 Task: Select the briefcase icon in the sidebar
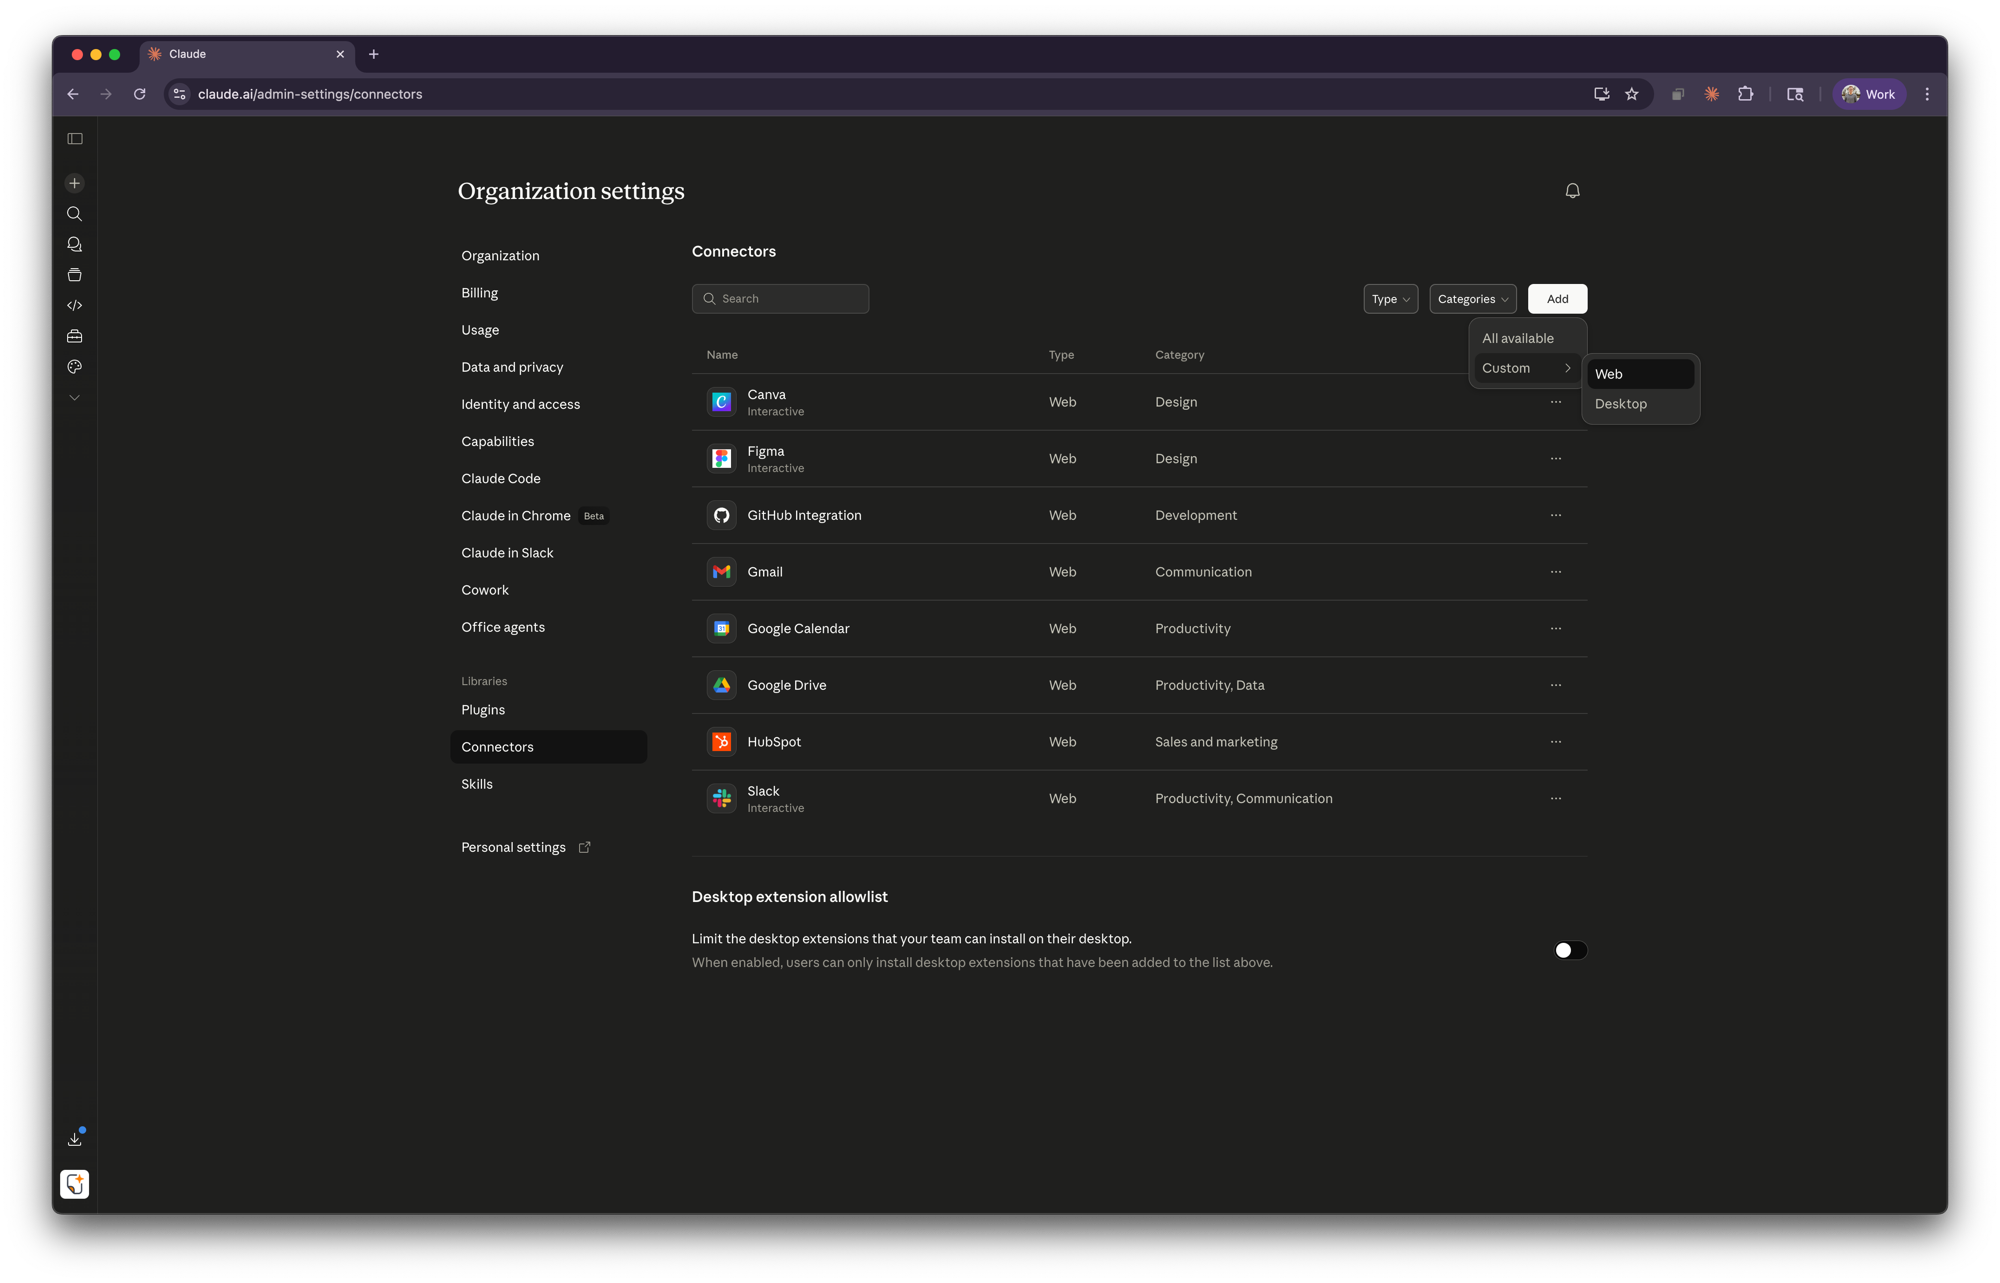pyautogui.click(x=74, y=336)
